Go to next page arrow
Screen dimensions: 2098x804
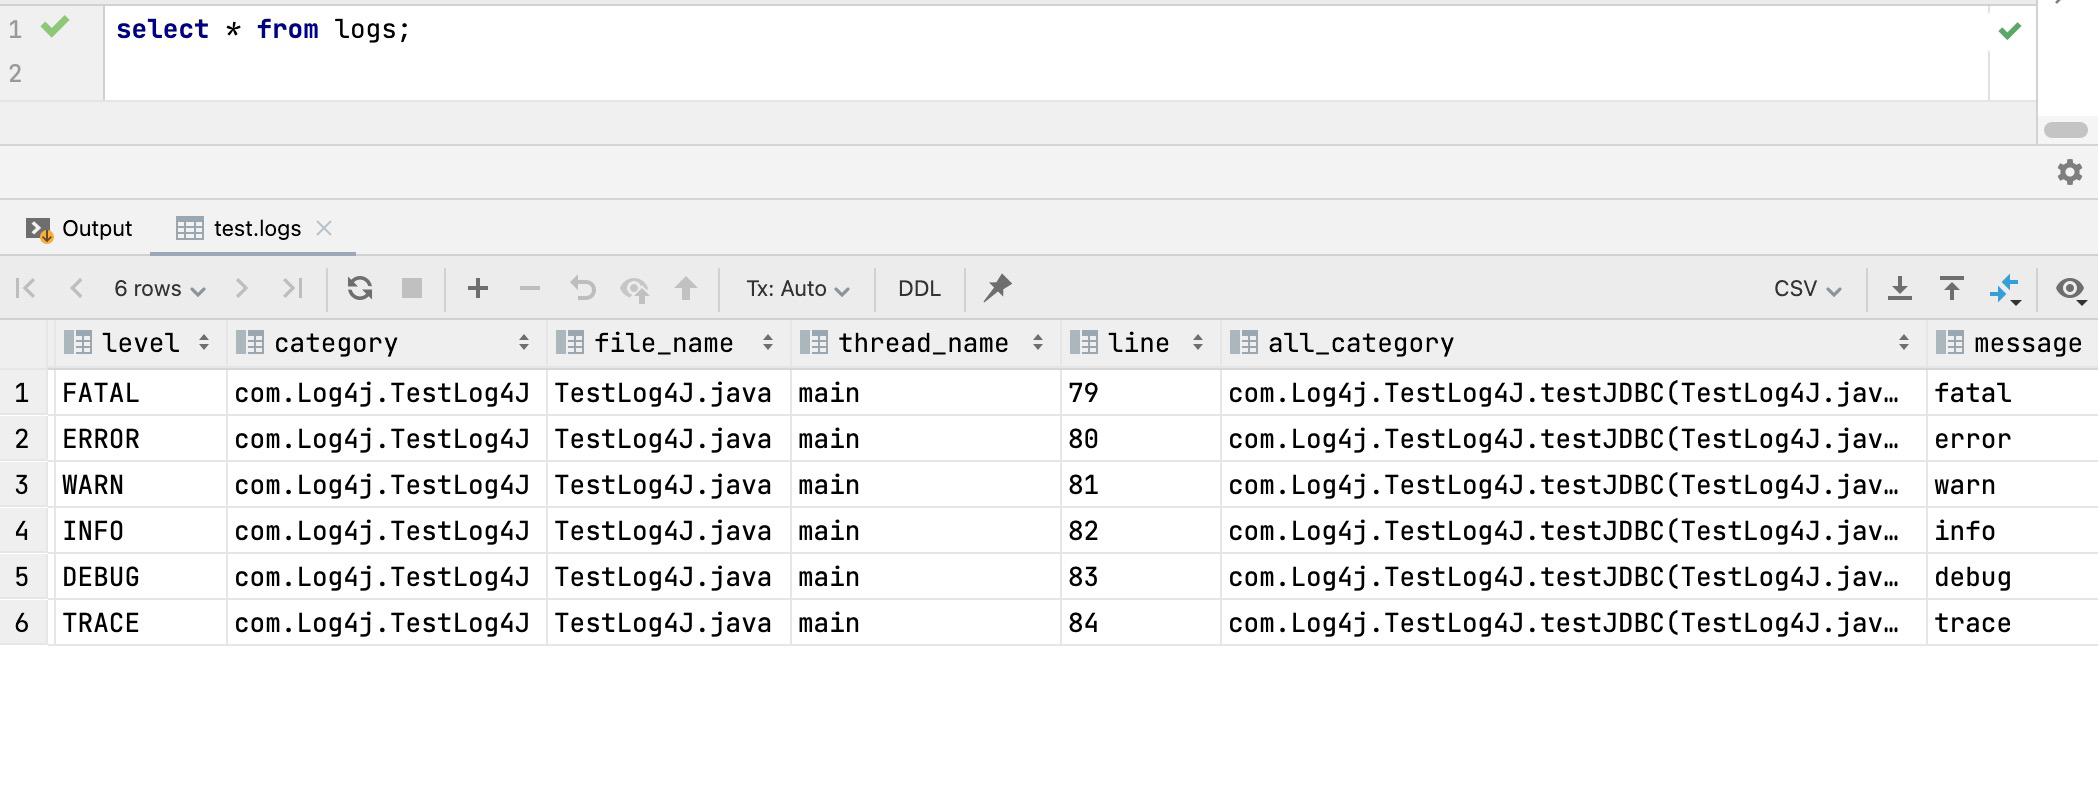click(x=241, y=289)
